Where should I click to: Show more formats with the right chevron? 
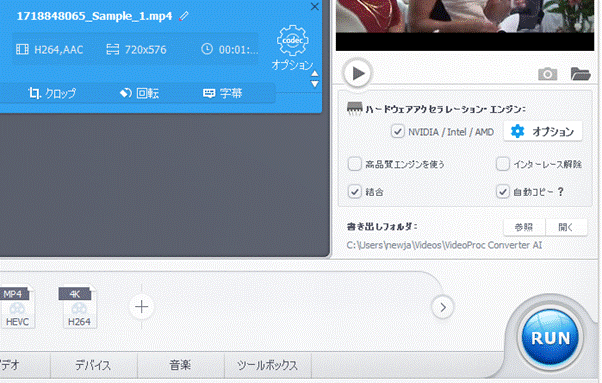pyautogui.click(x=443, y=307)
